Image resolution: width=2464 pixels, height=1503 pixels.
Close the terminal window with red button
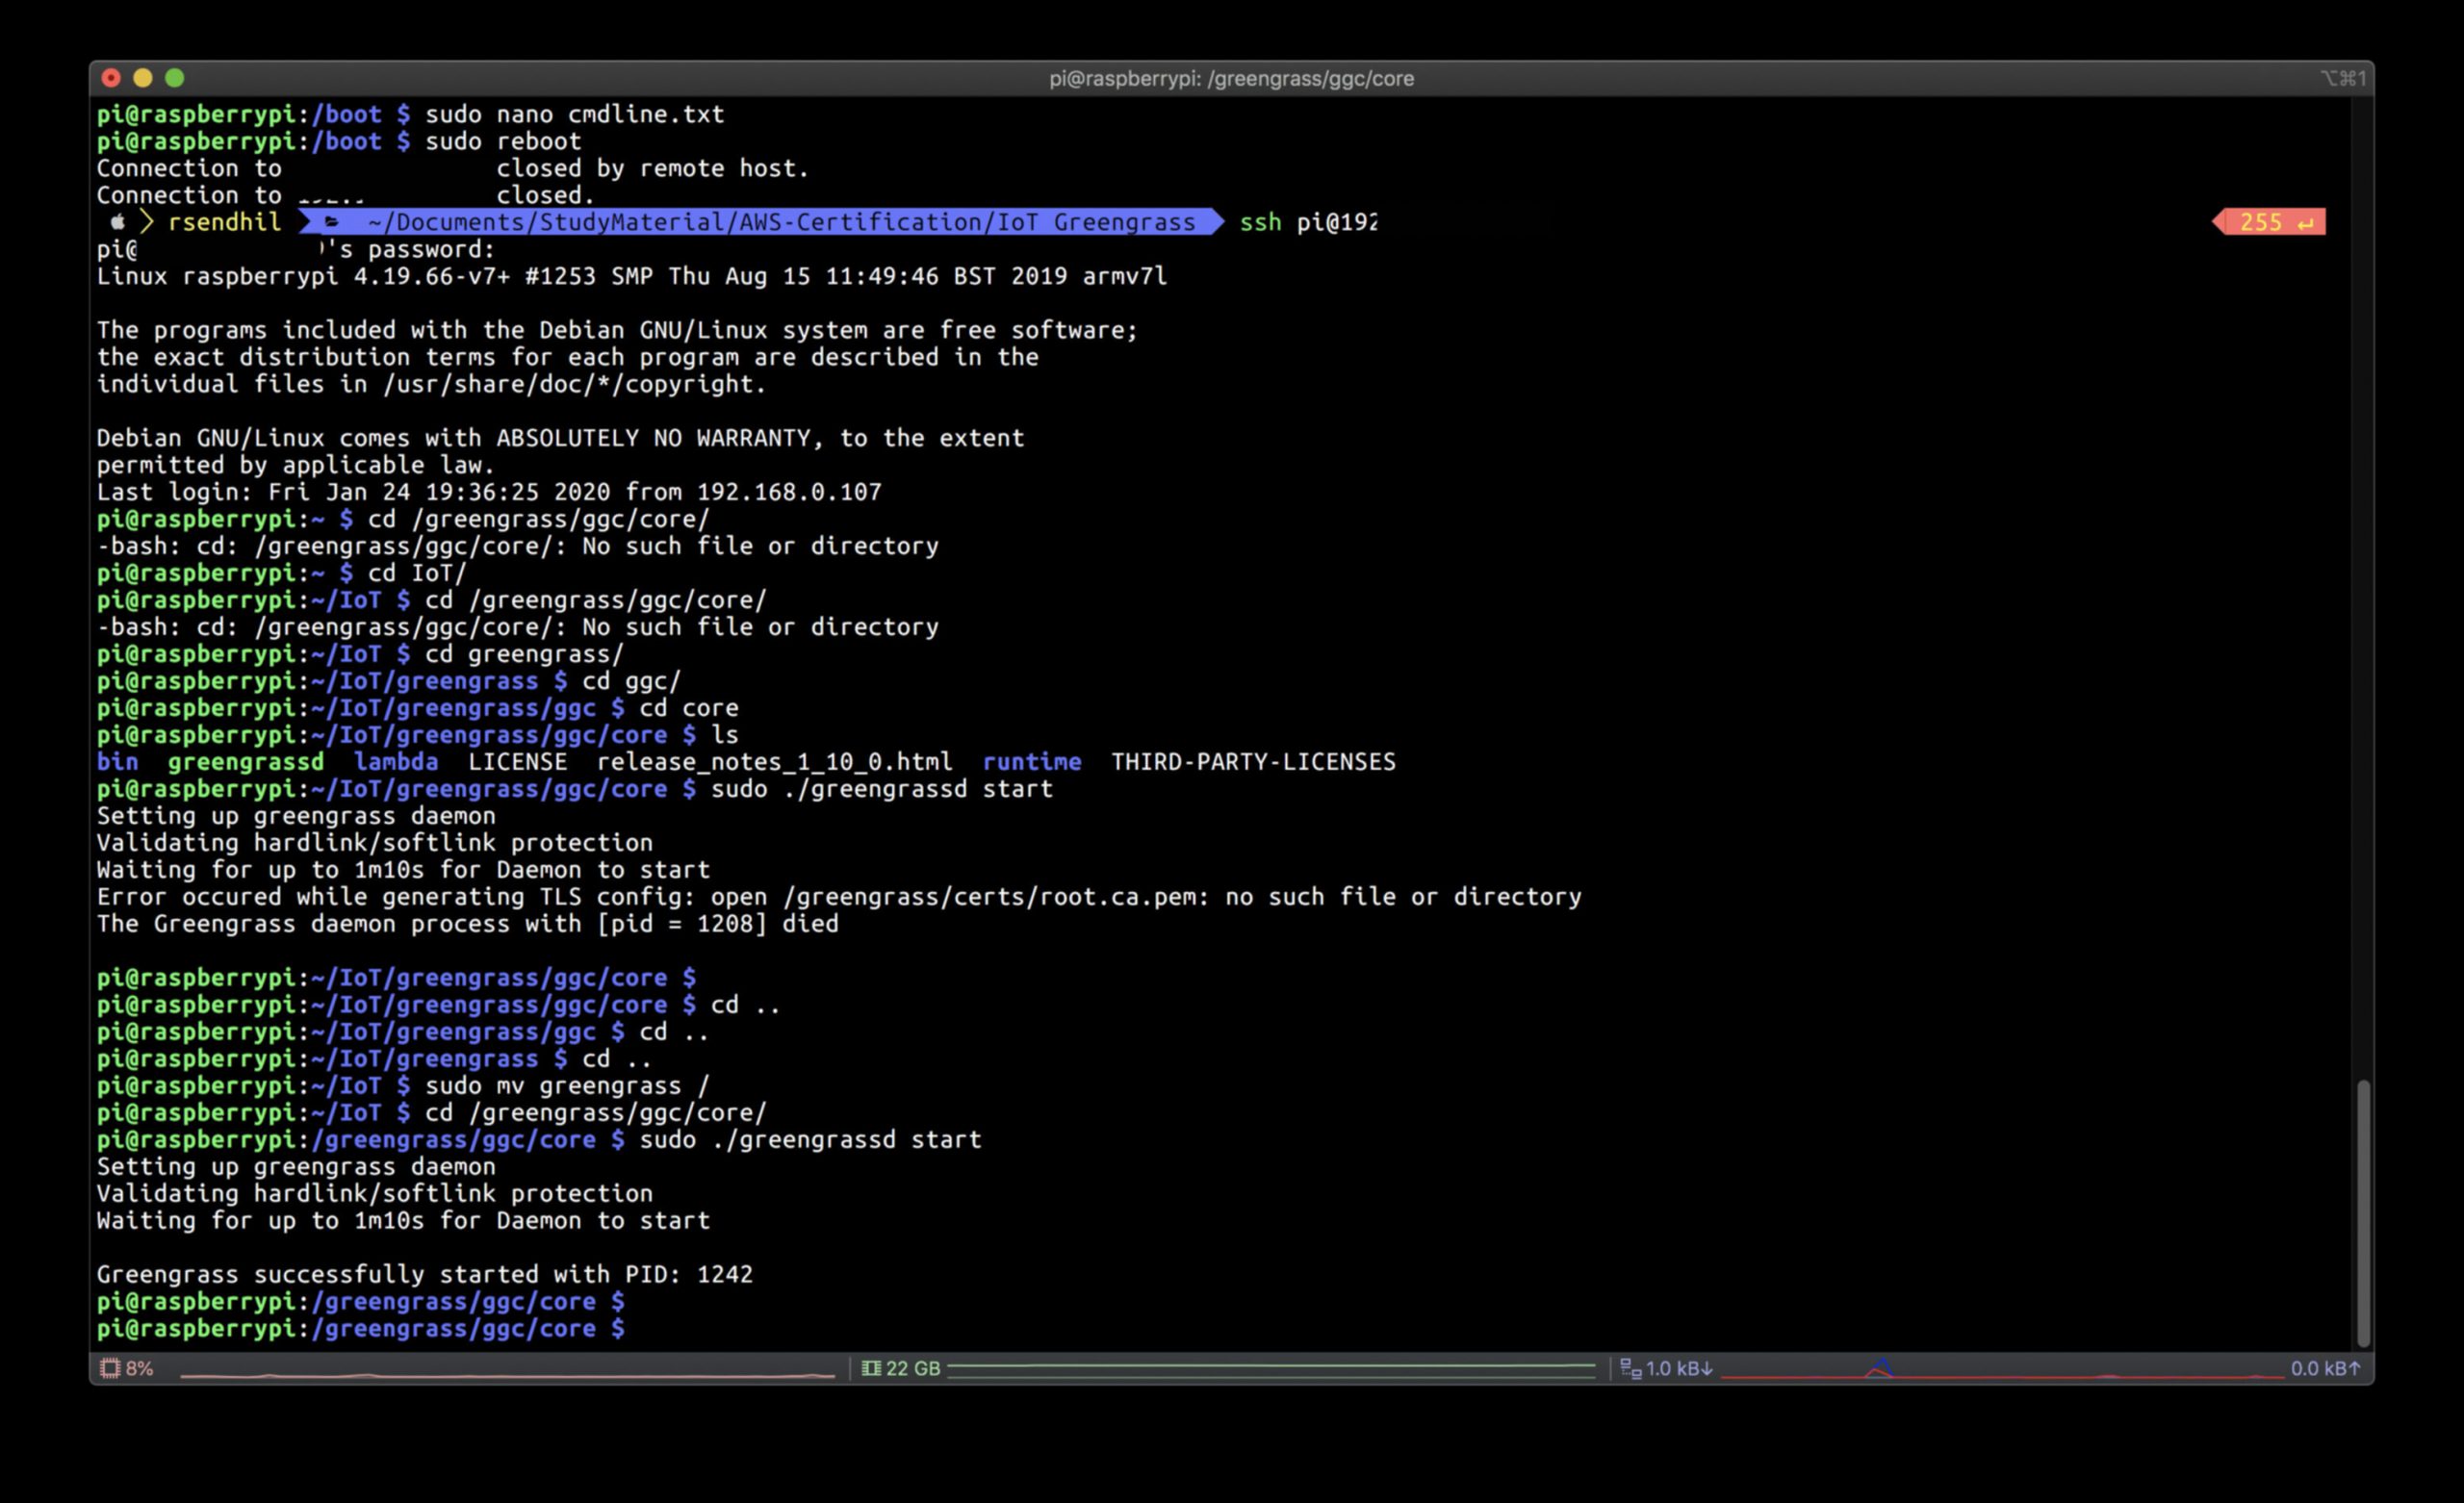[111, 78]
